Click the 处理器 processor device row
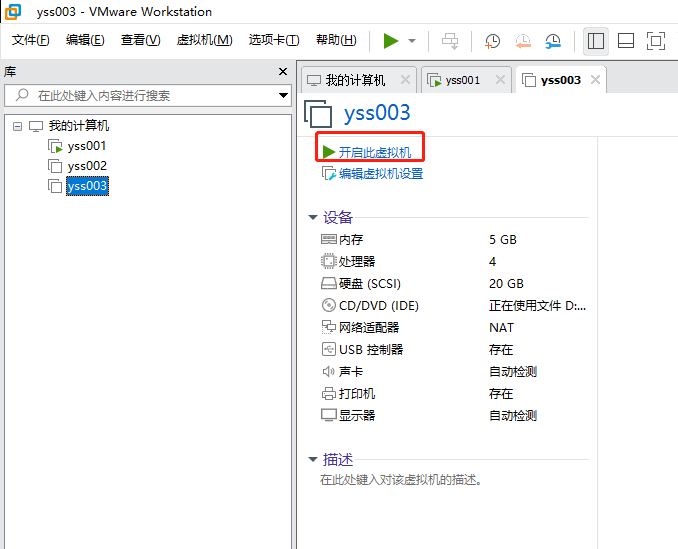The image size is (678, 549). (x=454, y=262)
